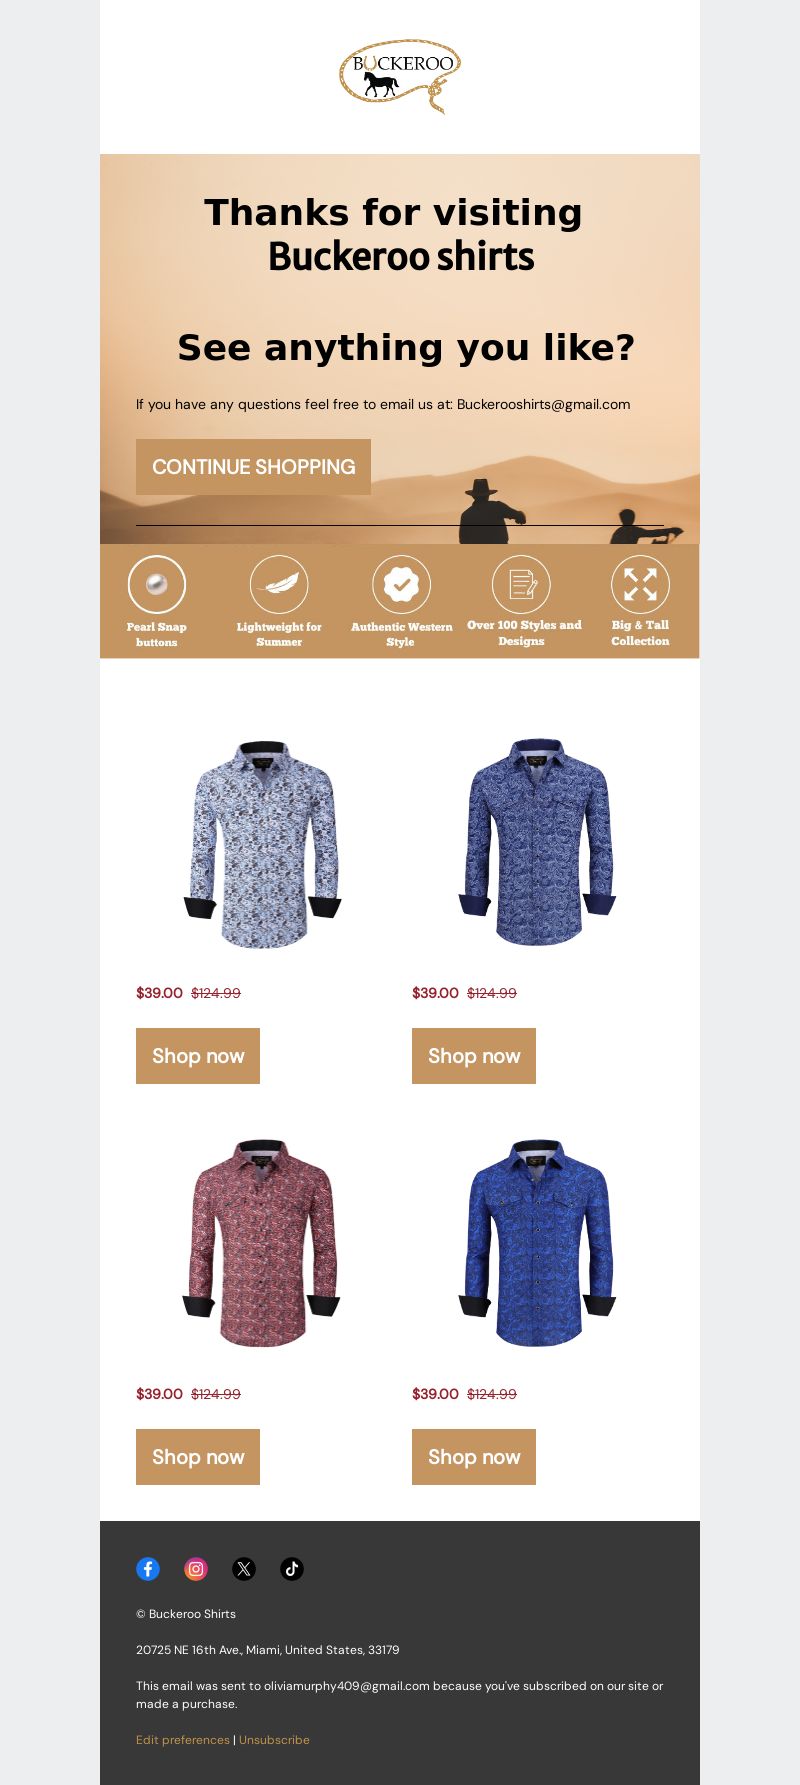
Task: Click the Unsubscribe link
Action: click(x=274, y=1740)
